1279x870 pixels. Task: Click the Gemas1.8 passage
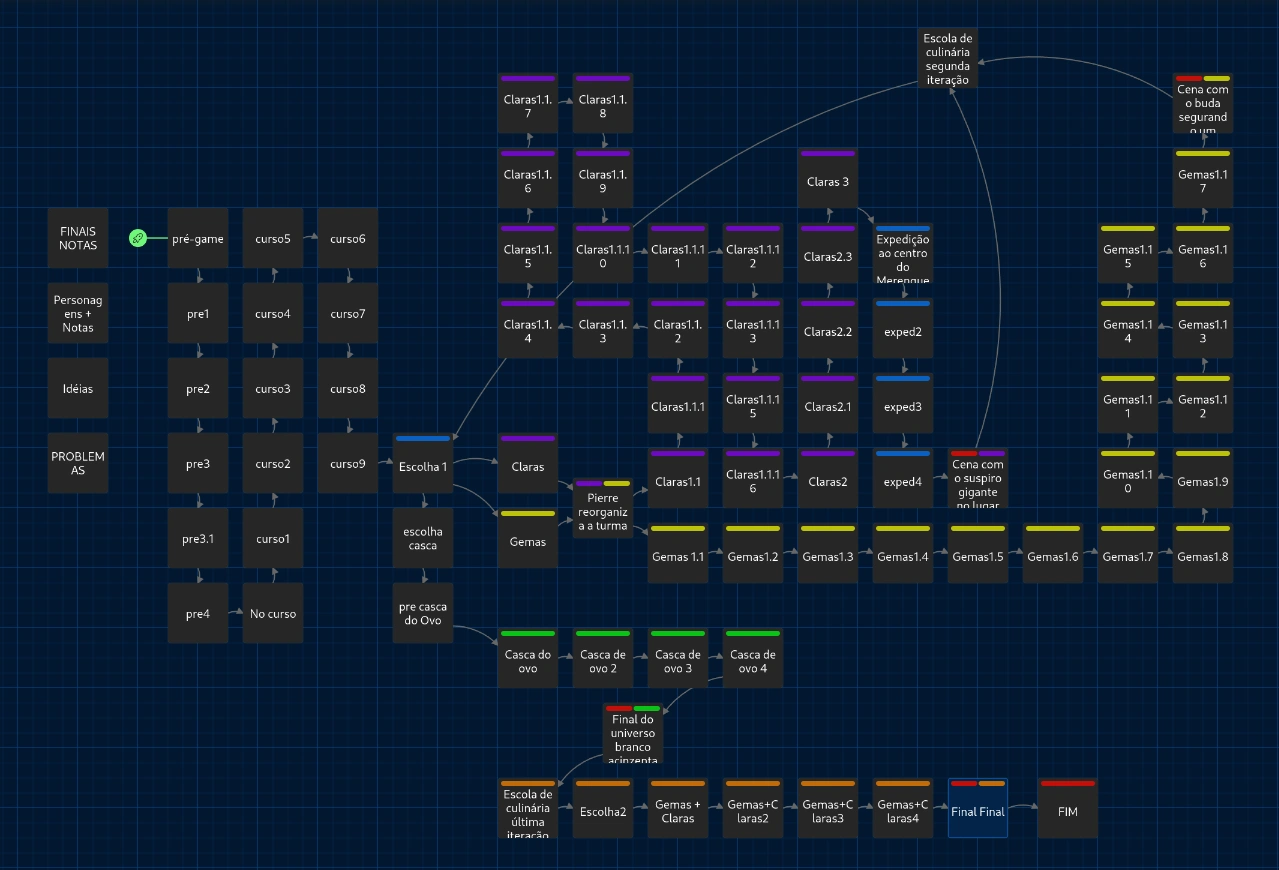tap(1203, 557)
